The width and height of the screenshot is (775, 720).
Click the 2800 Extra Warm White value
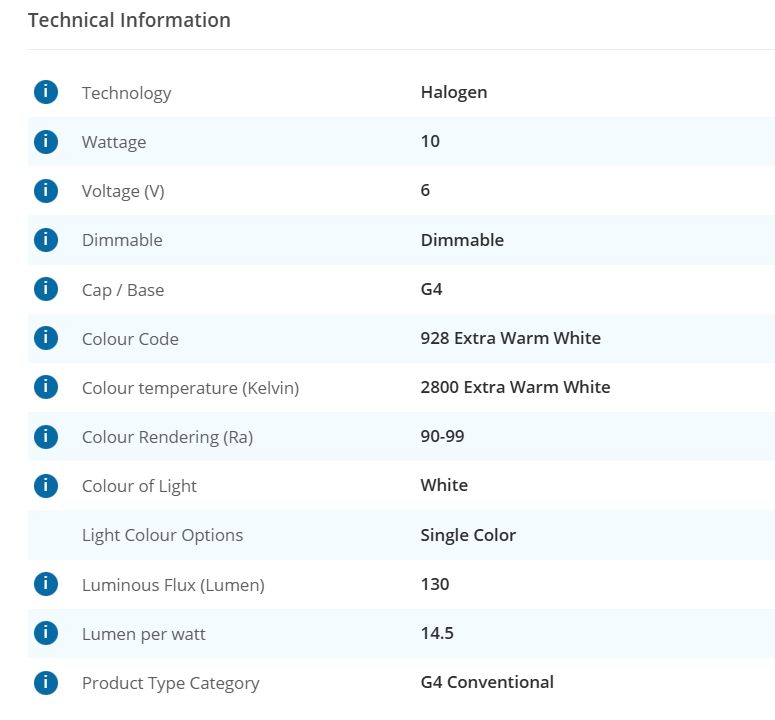coord(515,387)
